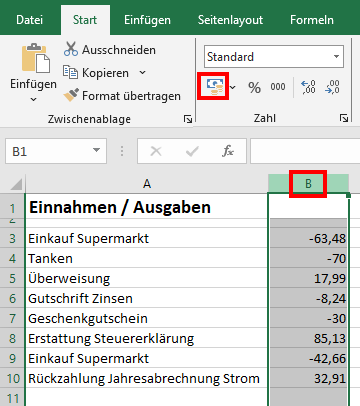Viewport: 360px width, 406px height.
Task: Apply the percent style format
Action: pyautogui.click(x=254, y=87)
